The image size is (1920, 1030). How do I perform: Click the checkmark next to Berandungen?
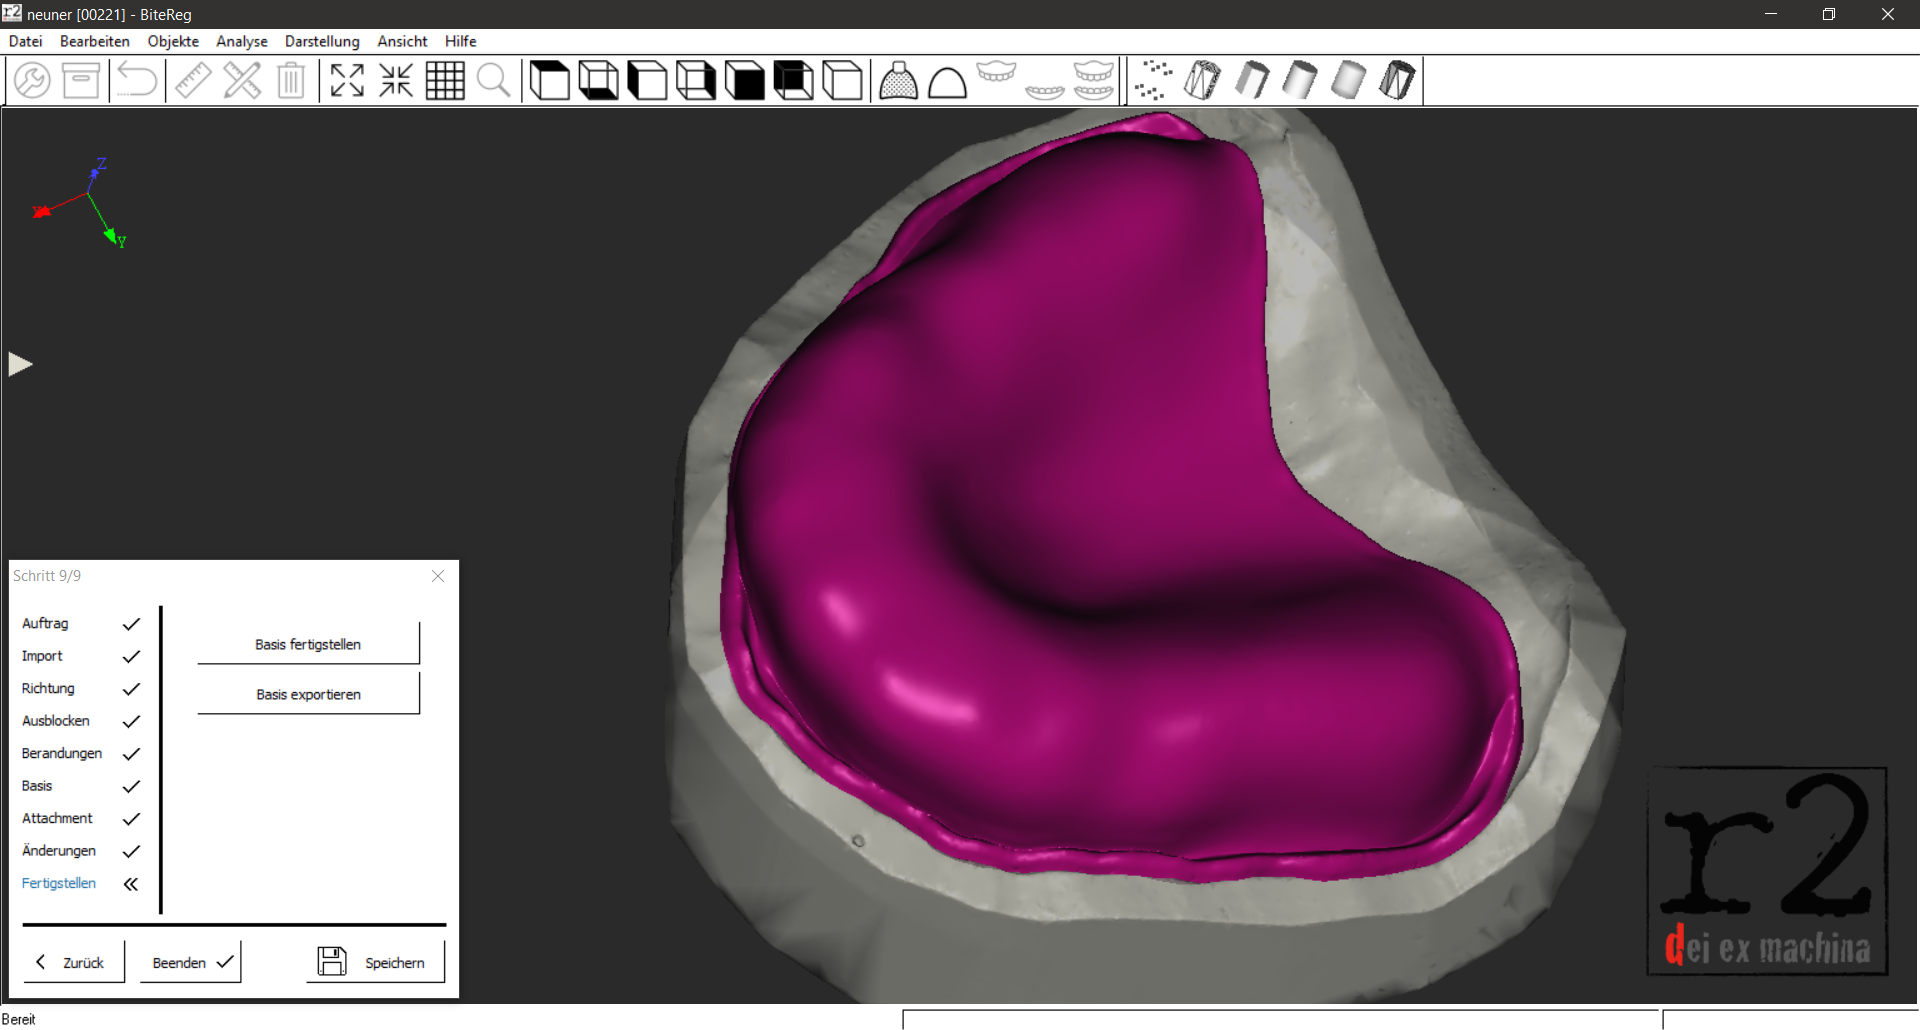point(131,754)
